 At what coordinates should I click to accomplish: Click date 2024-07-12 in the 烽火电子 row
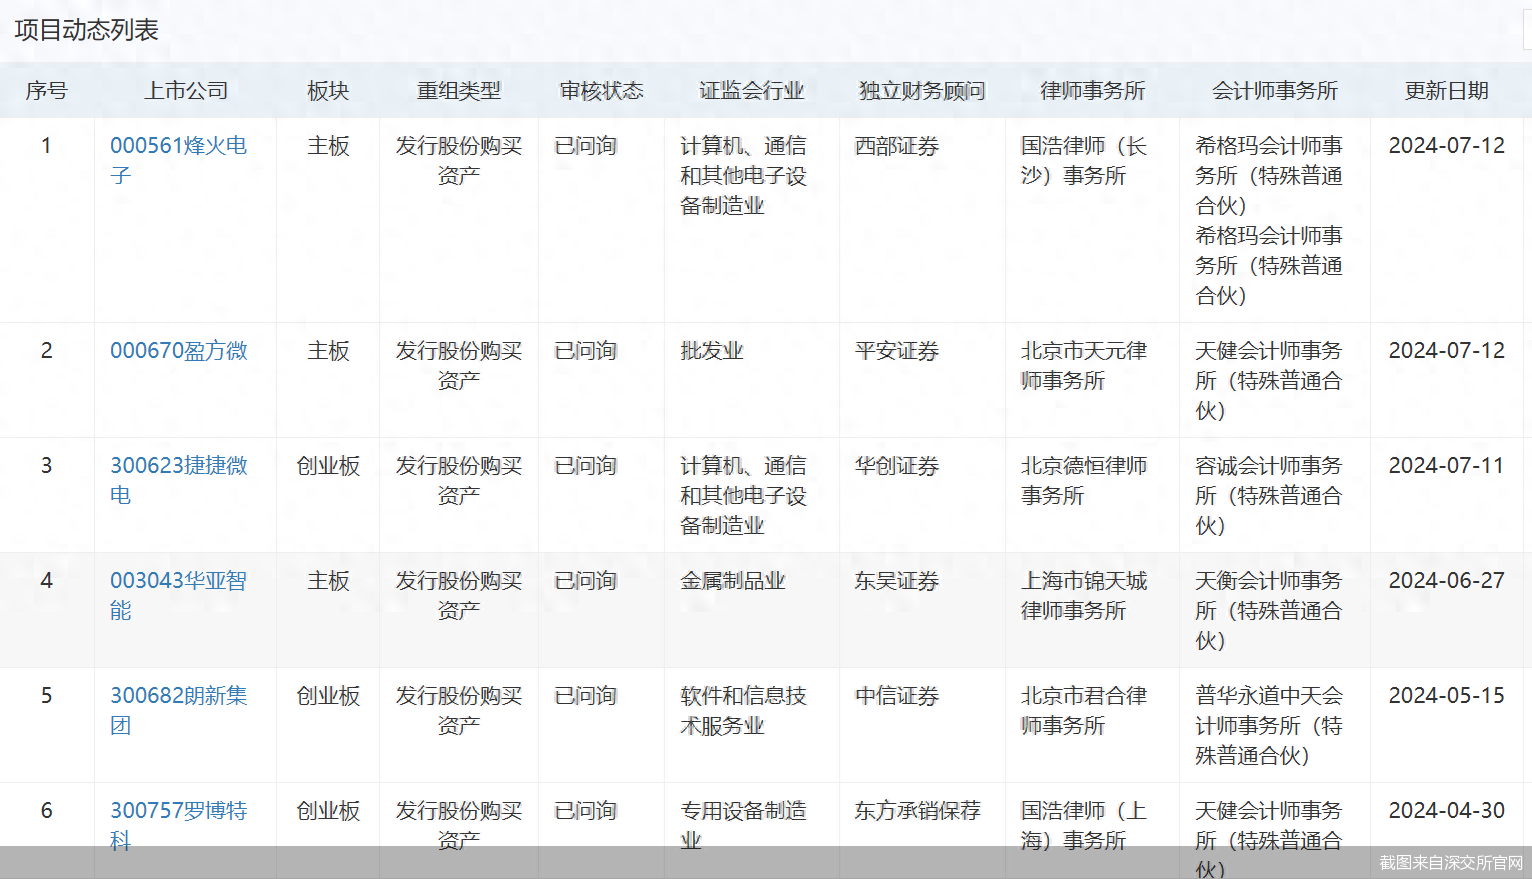pos(1446,146)
